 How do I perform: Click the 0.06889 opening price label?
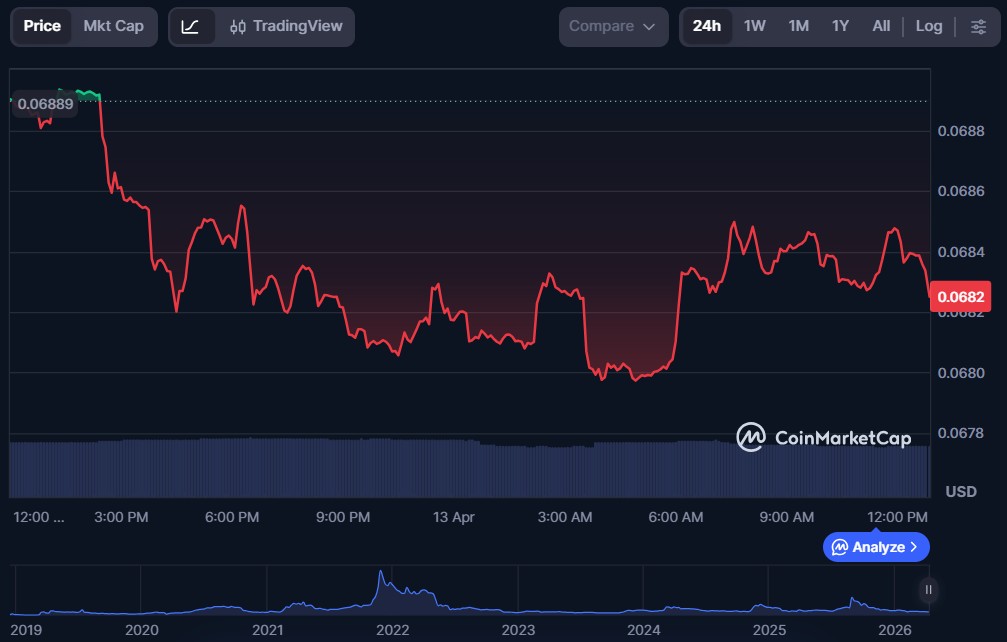45,103
